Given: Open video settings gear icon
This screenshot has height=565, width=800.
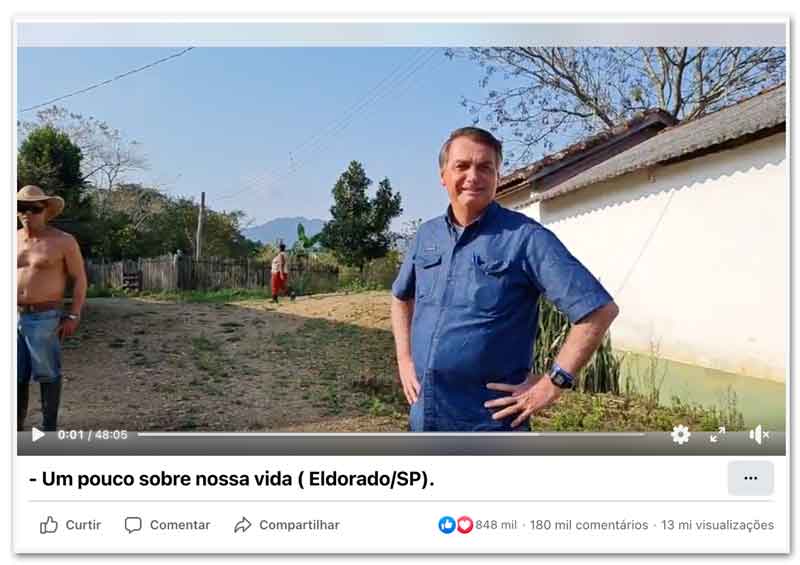Looking at the screenshot, I should (x=680, y=435).
